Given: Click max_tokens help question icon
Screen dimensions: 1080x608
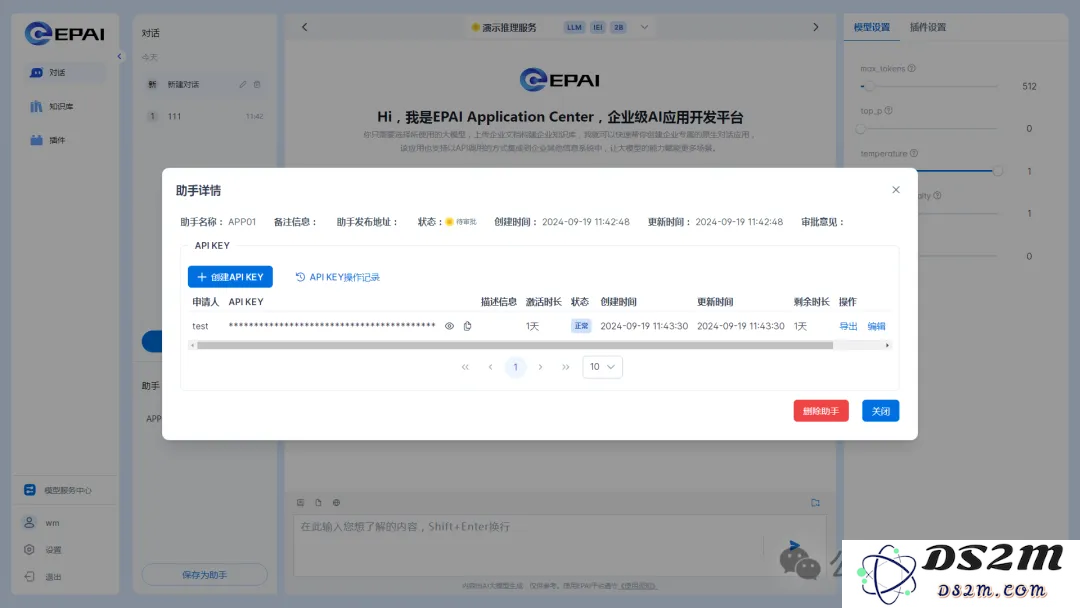Looking at the screenshot, I should [911, 68].
